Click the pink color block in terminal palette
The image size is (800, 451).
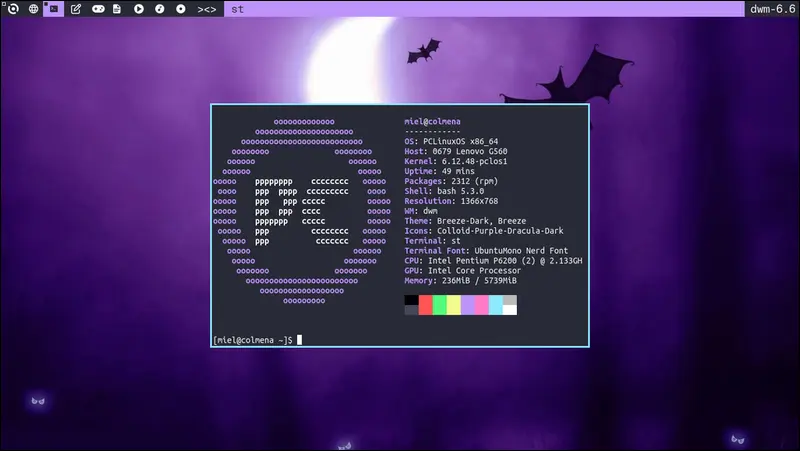point(482,305)
